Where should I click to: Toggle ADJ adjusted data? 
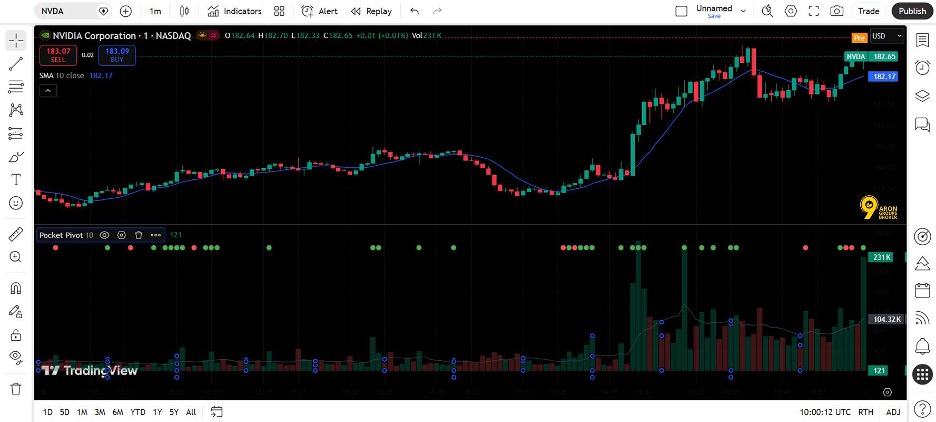tap(893, 412)
